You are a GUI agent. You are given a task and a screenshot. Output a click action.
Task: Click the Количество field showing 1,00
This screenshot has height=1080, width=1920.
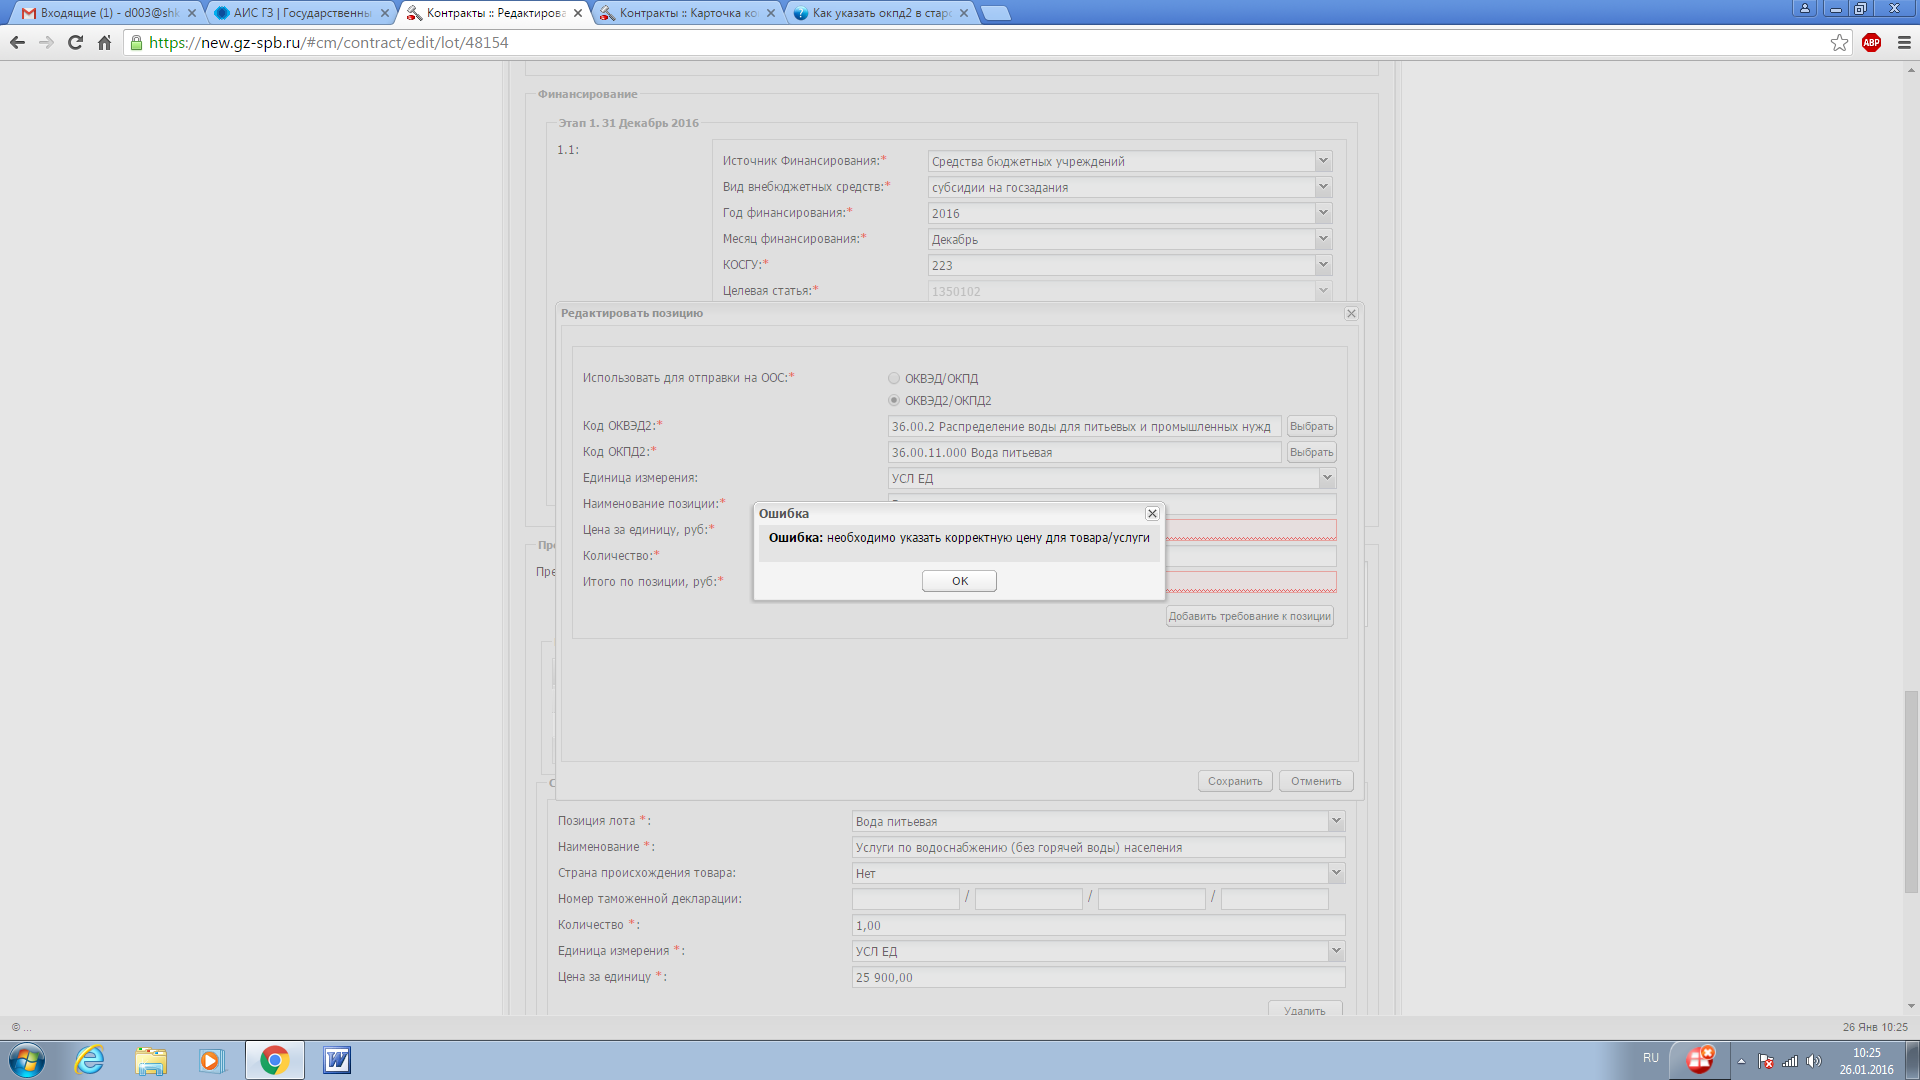1098,925
